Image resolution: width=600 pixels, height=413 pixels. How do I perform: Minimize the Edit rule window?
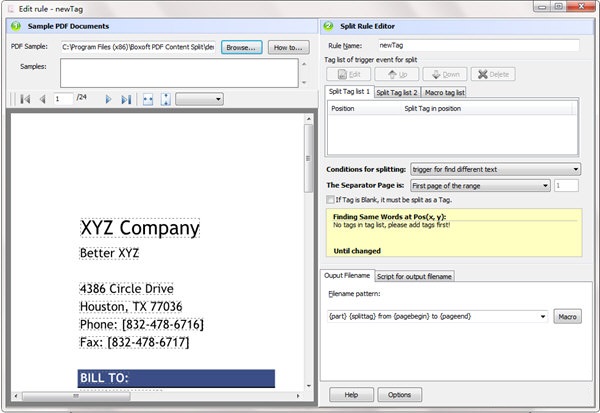pyautogui.click(x=542, y=6)
